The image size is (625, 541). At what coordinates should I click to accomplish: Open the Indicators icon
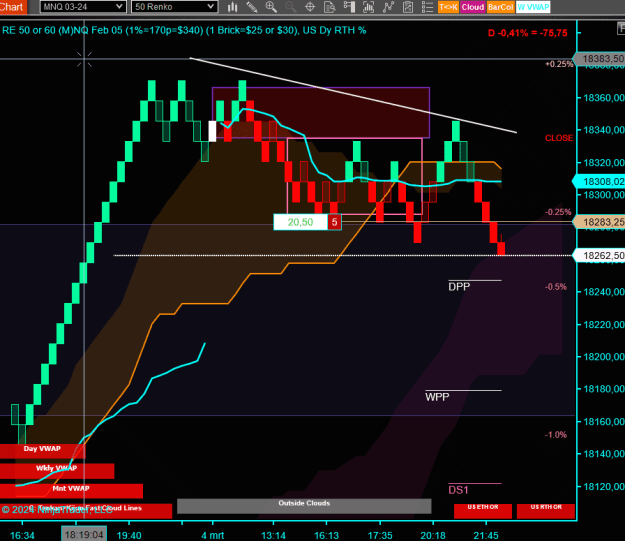(x=388, y=7)
